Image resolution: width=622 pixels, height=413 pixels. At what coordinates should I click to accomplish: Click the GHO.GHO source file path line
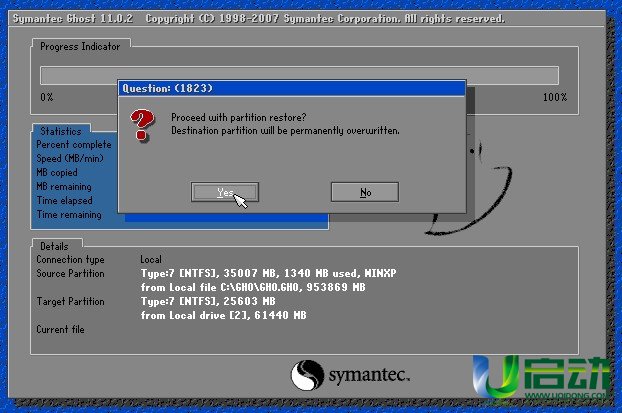pos(253,287)
